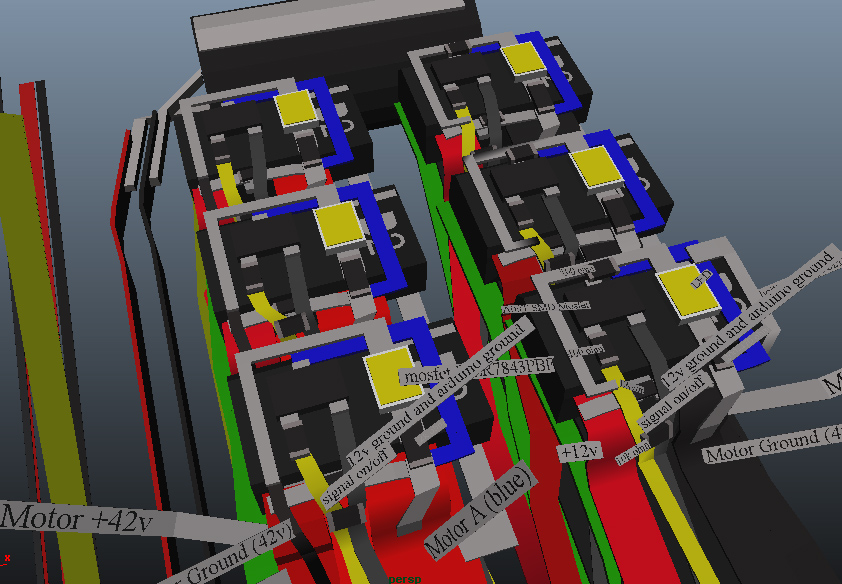Select the 'persp' camera label at the bottom
The image size is (842, 584).
point(400,578)
